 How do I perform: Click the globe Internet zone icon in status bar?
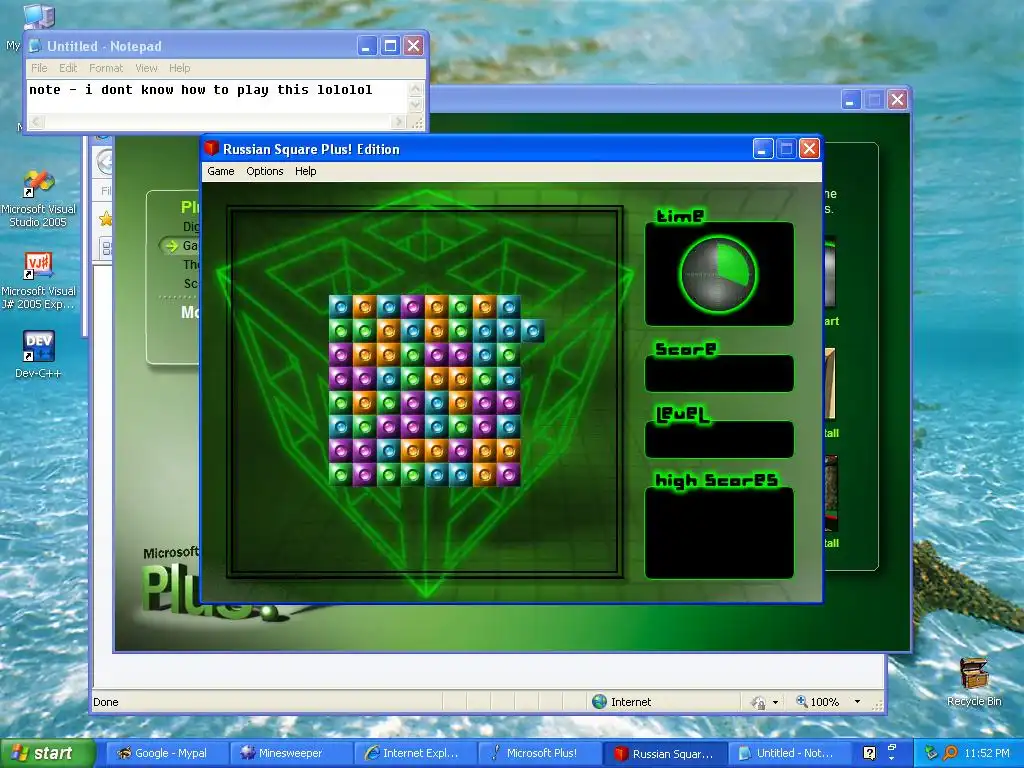pos(600,701)
